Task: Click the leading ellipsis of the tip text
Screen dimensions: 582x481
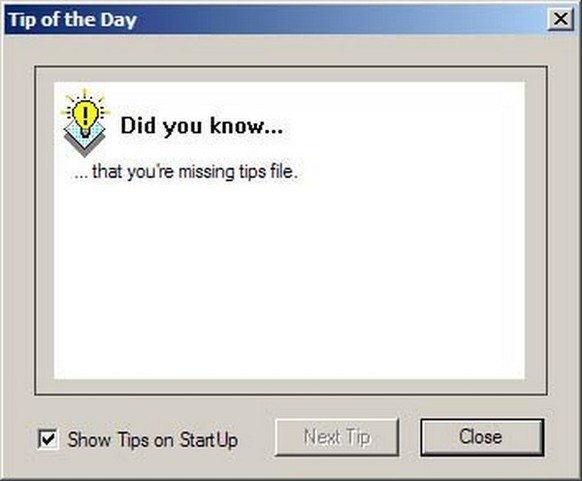Action: point(81,177)
